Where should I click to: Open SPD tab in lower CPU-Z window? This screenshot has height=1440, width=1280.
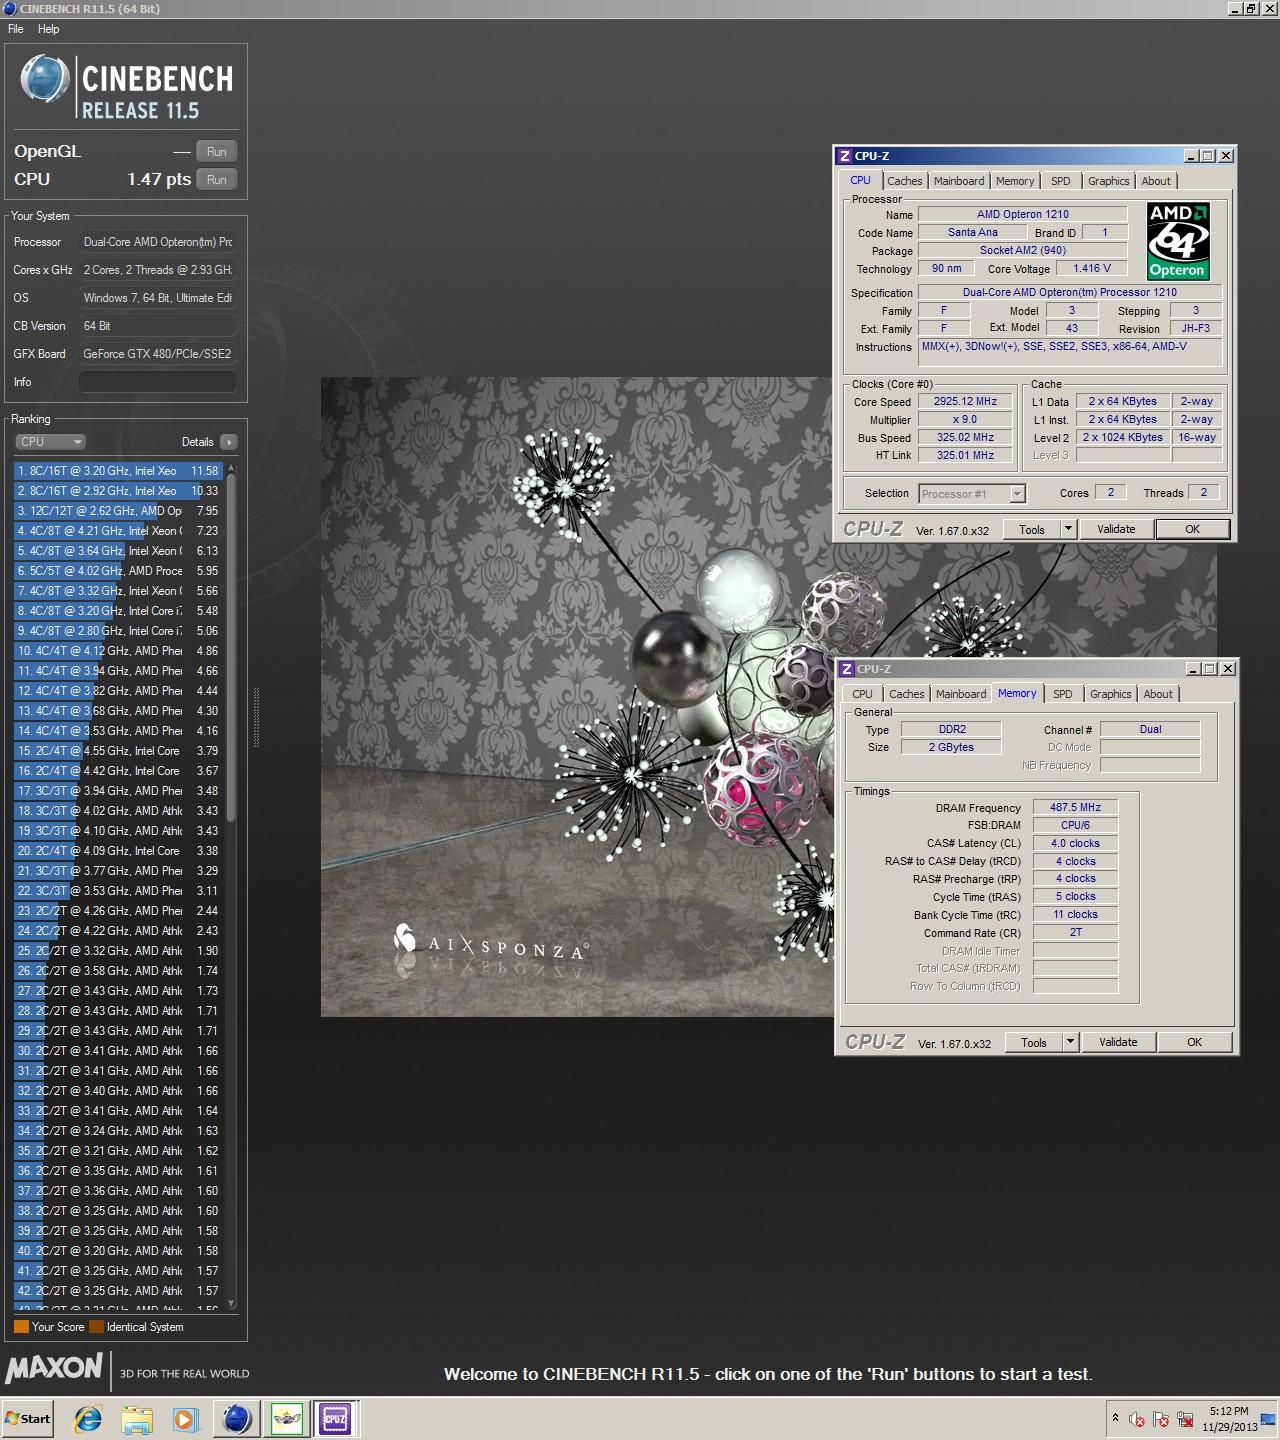click(x=1063, y=694)
